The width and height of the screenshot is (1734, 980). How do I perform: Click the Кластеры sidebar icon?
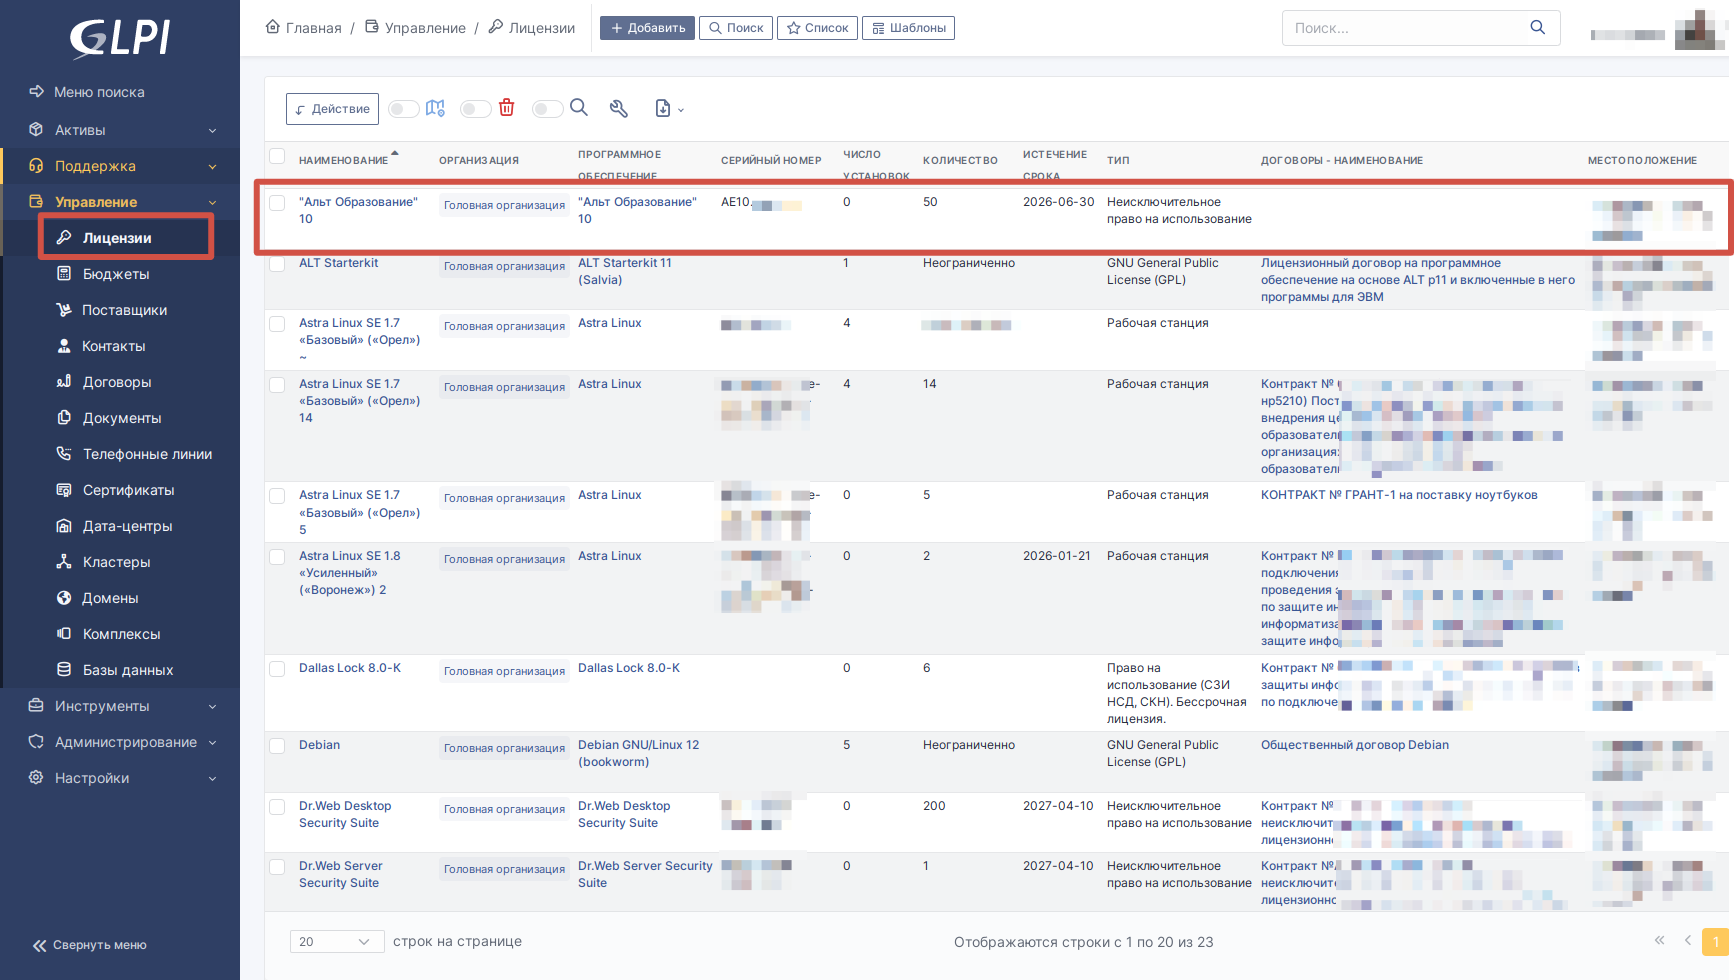[x=64, y=562]
